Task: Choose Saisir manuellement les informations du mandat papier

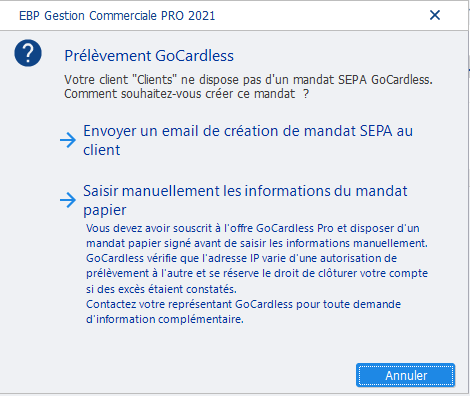Action: [245, 200]
